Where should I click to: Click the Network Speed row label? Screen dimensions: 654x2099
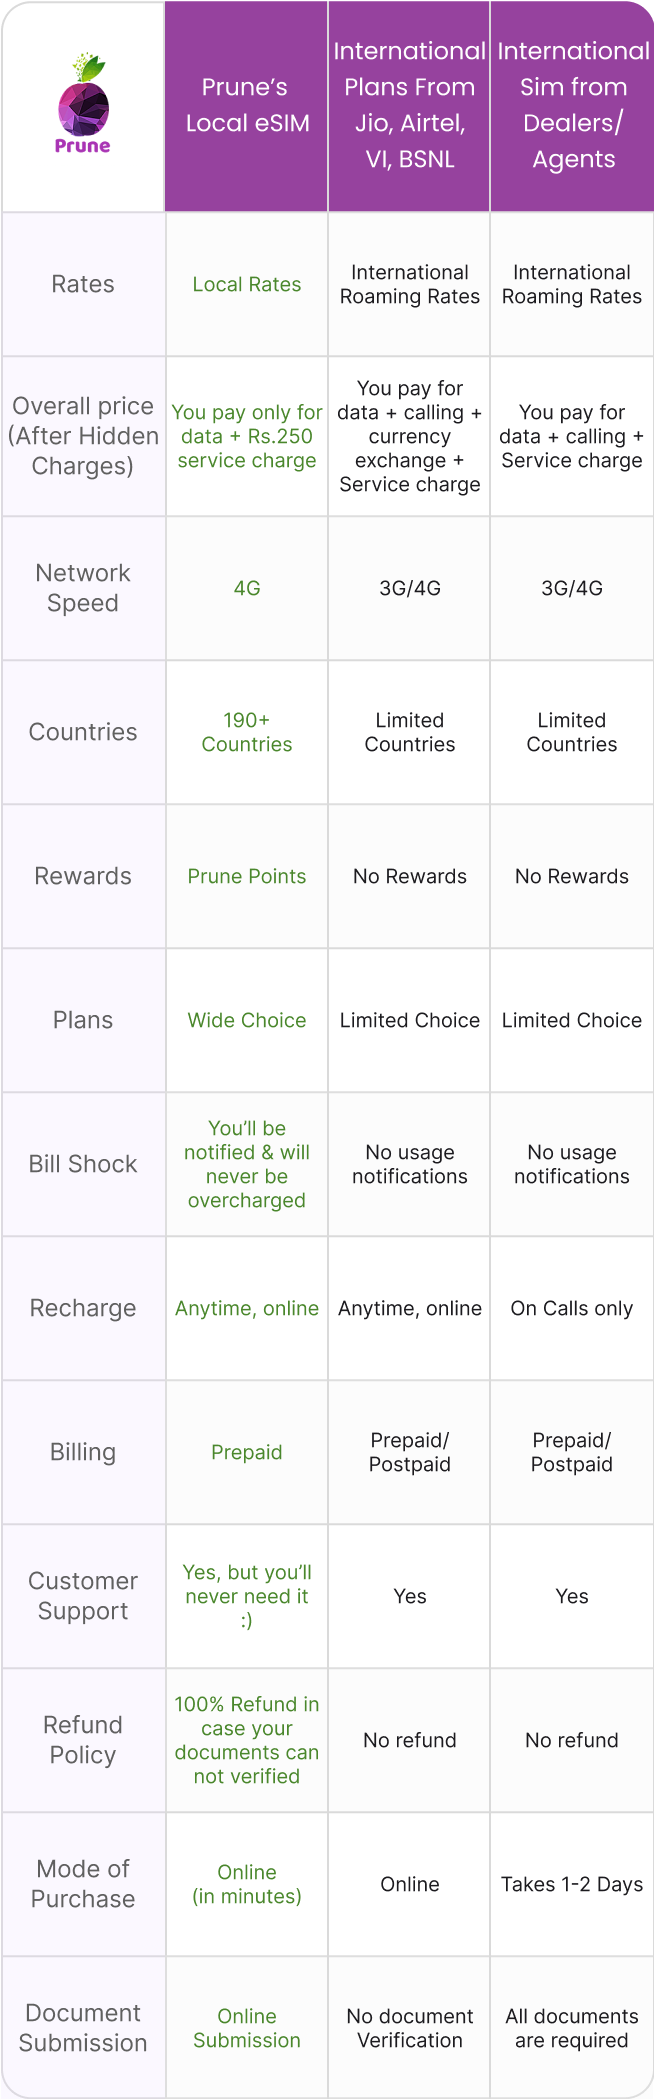(x=83, y=588)
